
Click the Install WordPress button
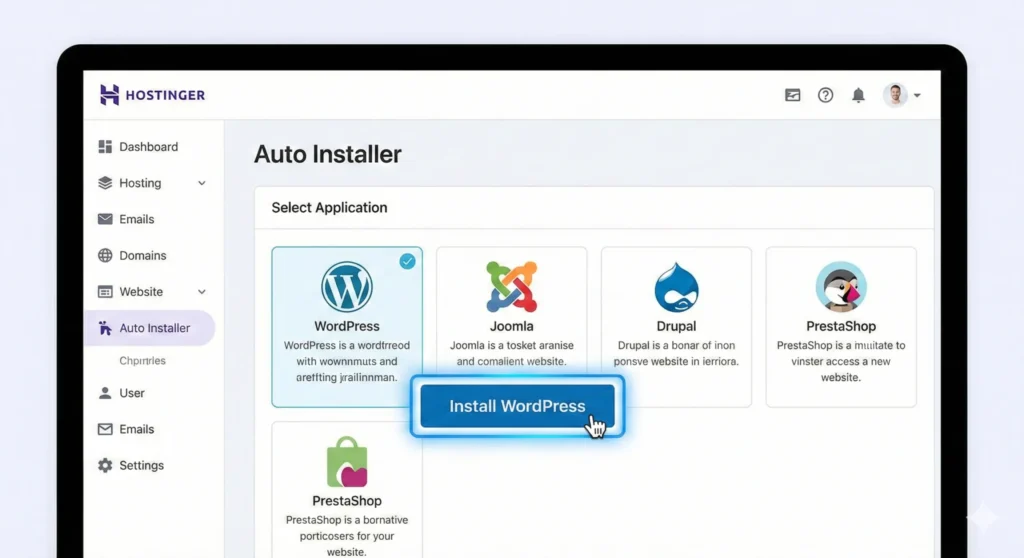[x=517, y=406]
